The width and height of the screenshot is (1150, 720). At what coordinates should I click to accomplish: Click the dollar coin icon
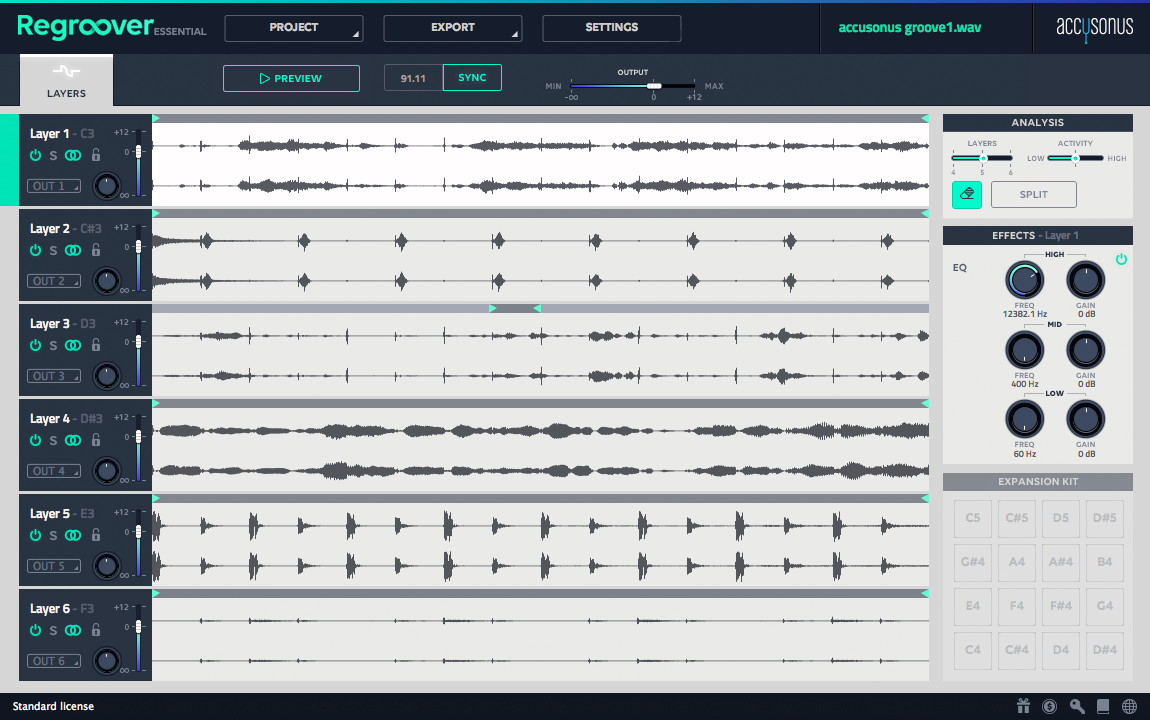click(x=1050, y=706)
